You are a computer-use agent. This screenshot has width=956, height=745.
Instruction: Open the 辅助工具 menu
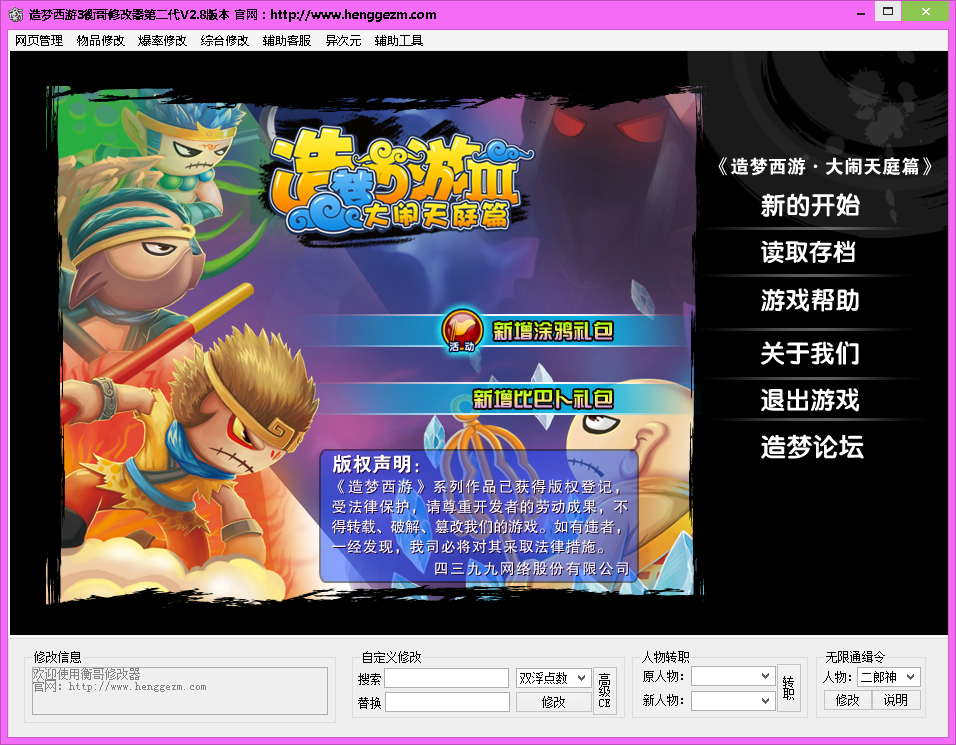tap(399, 41)
